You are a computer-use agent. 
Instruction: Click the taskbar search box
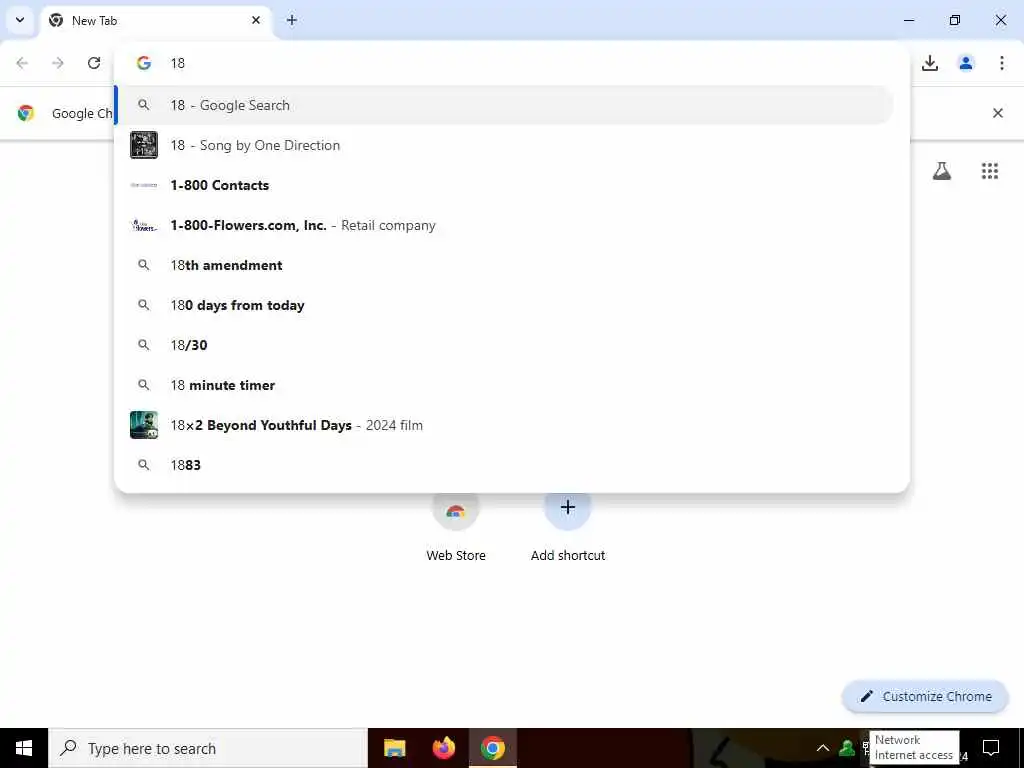(208, 748)
